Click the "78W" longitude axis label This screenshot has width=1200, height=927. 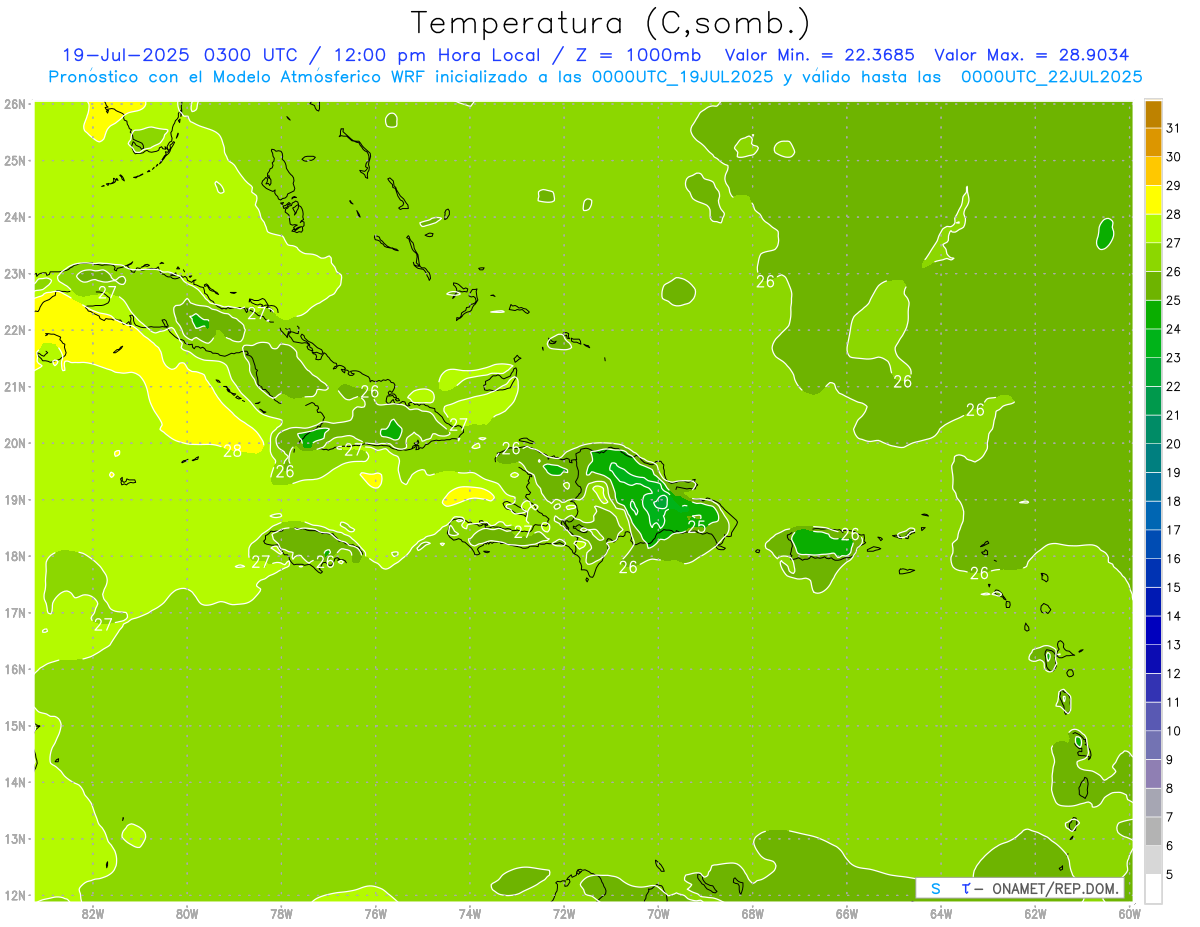pos(281,913)
